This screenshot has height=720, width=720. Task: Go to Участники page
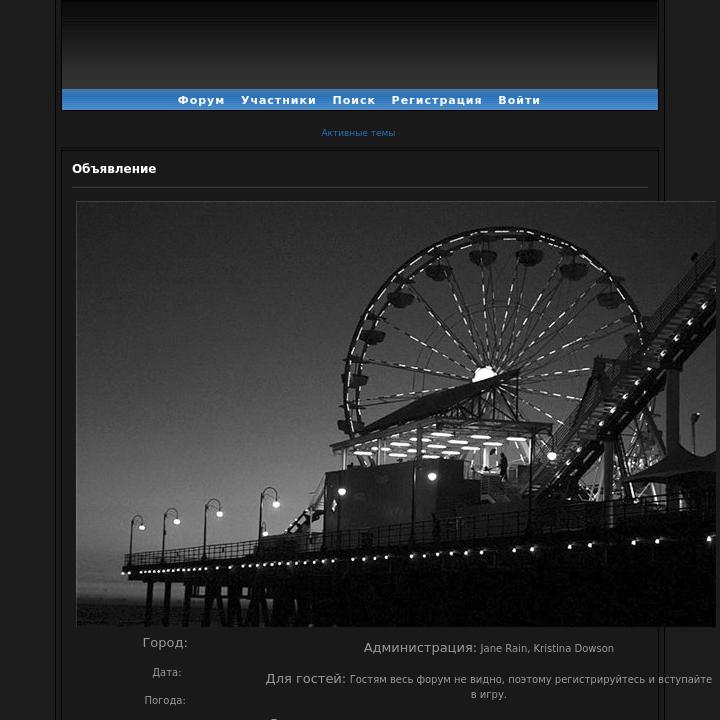tap(278, 100)
